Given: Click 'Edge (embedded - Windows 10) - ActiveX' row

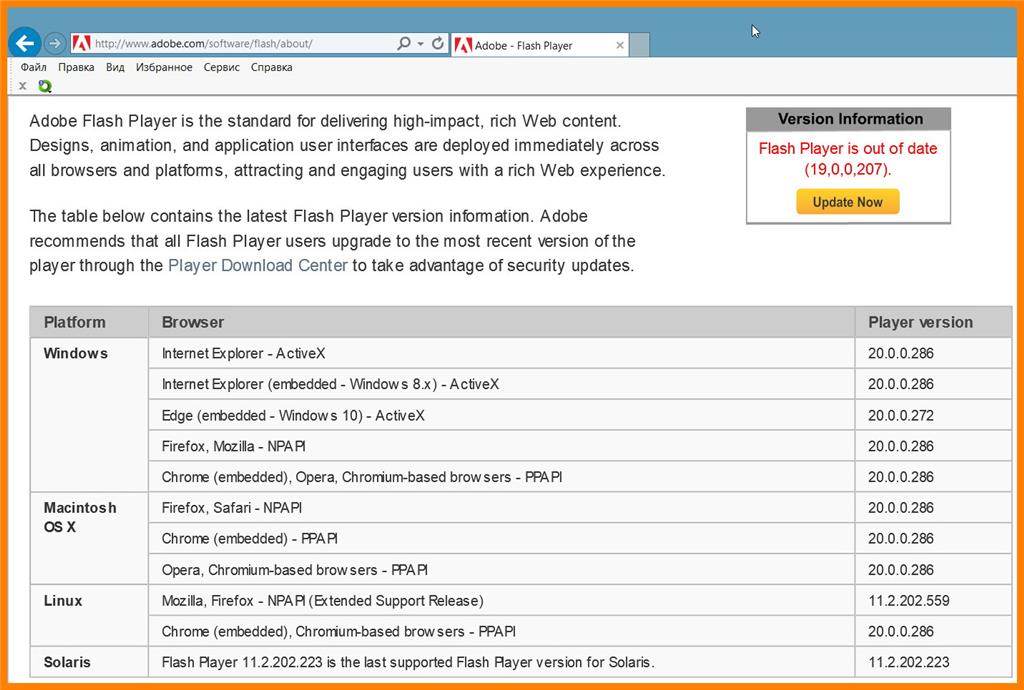Looking at the screenshot, I should tap(502, 415).
